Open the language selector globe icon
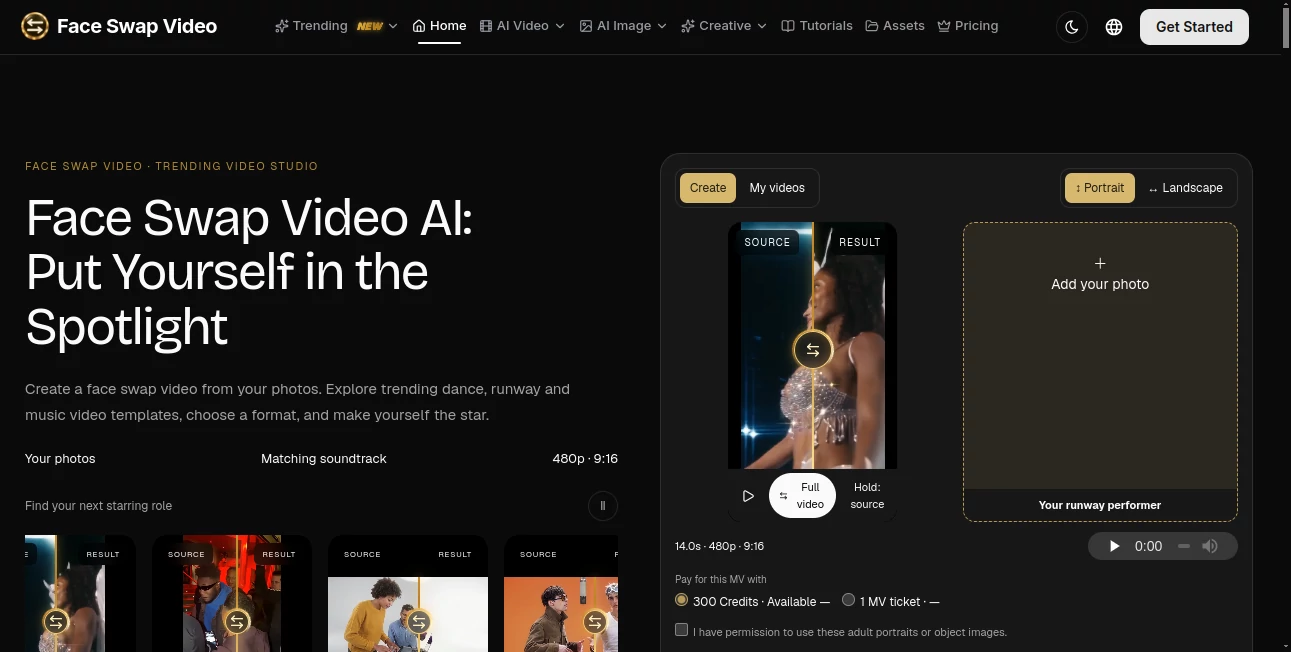This screenshot has width=1291, height=652. click(1114, 27)
